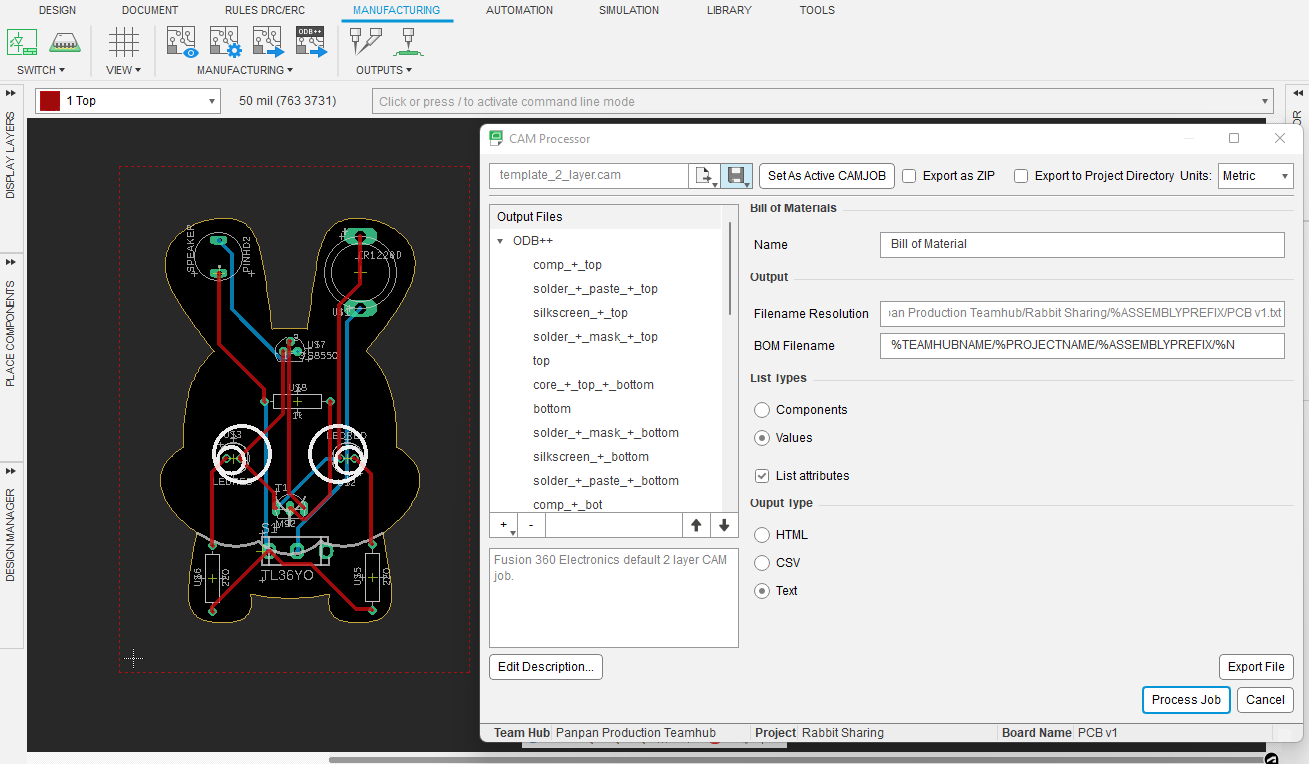Open the CAM processor gear icon
1309x764 pixels.
pyautogui.click(x=226, y=42)
